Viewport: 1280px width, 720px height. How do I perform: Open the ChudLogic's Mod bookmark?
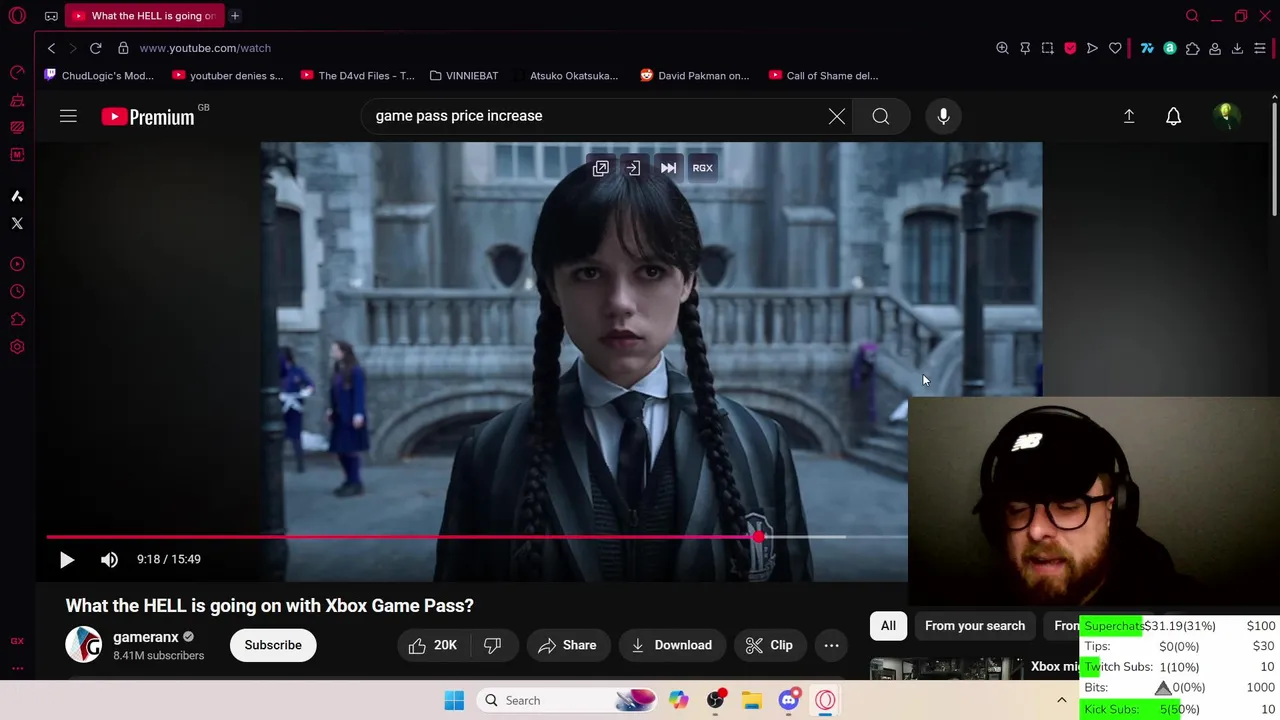[x=100, y=76]
